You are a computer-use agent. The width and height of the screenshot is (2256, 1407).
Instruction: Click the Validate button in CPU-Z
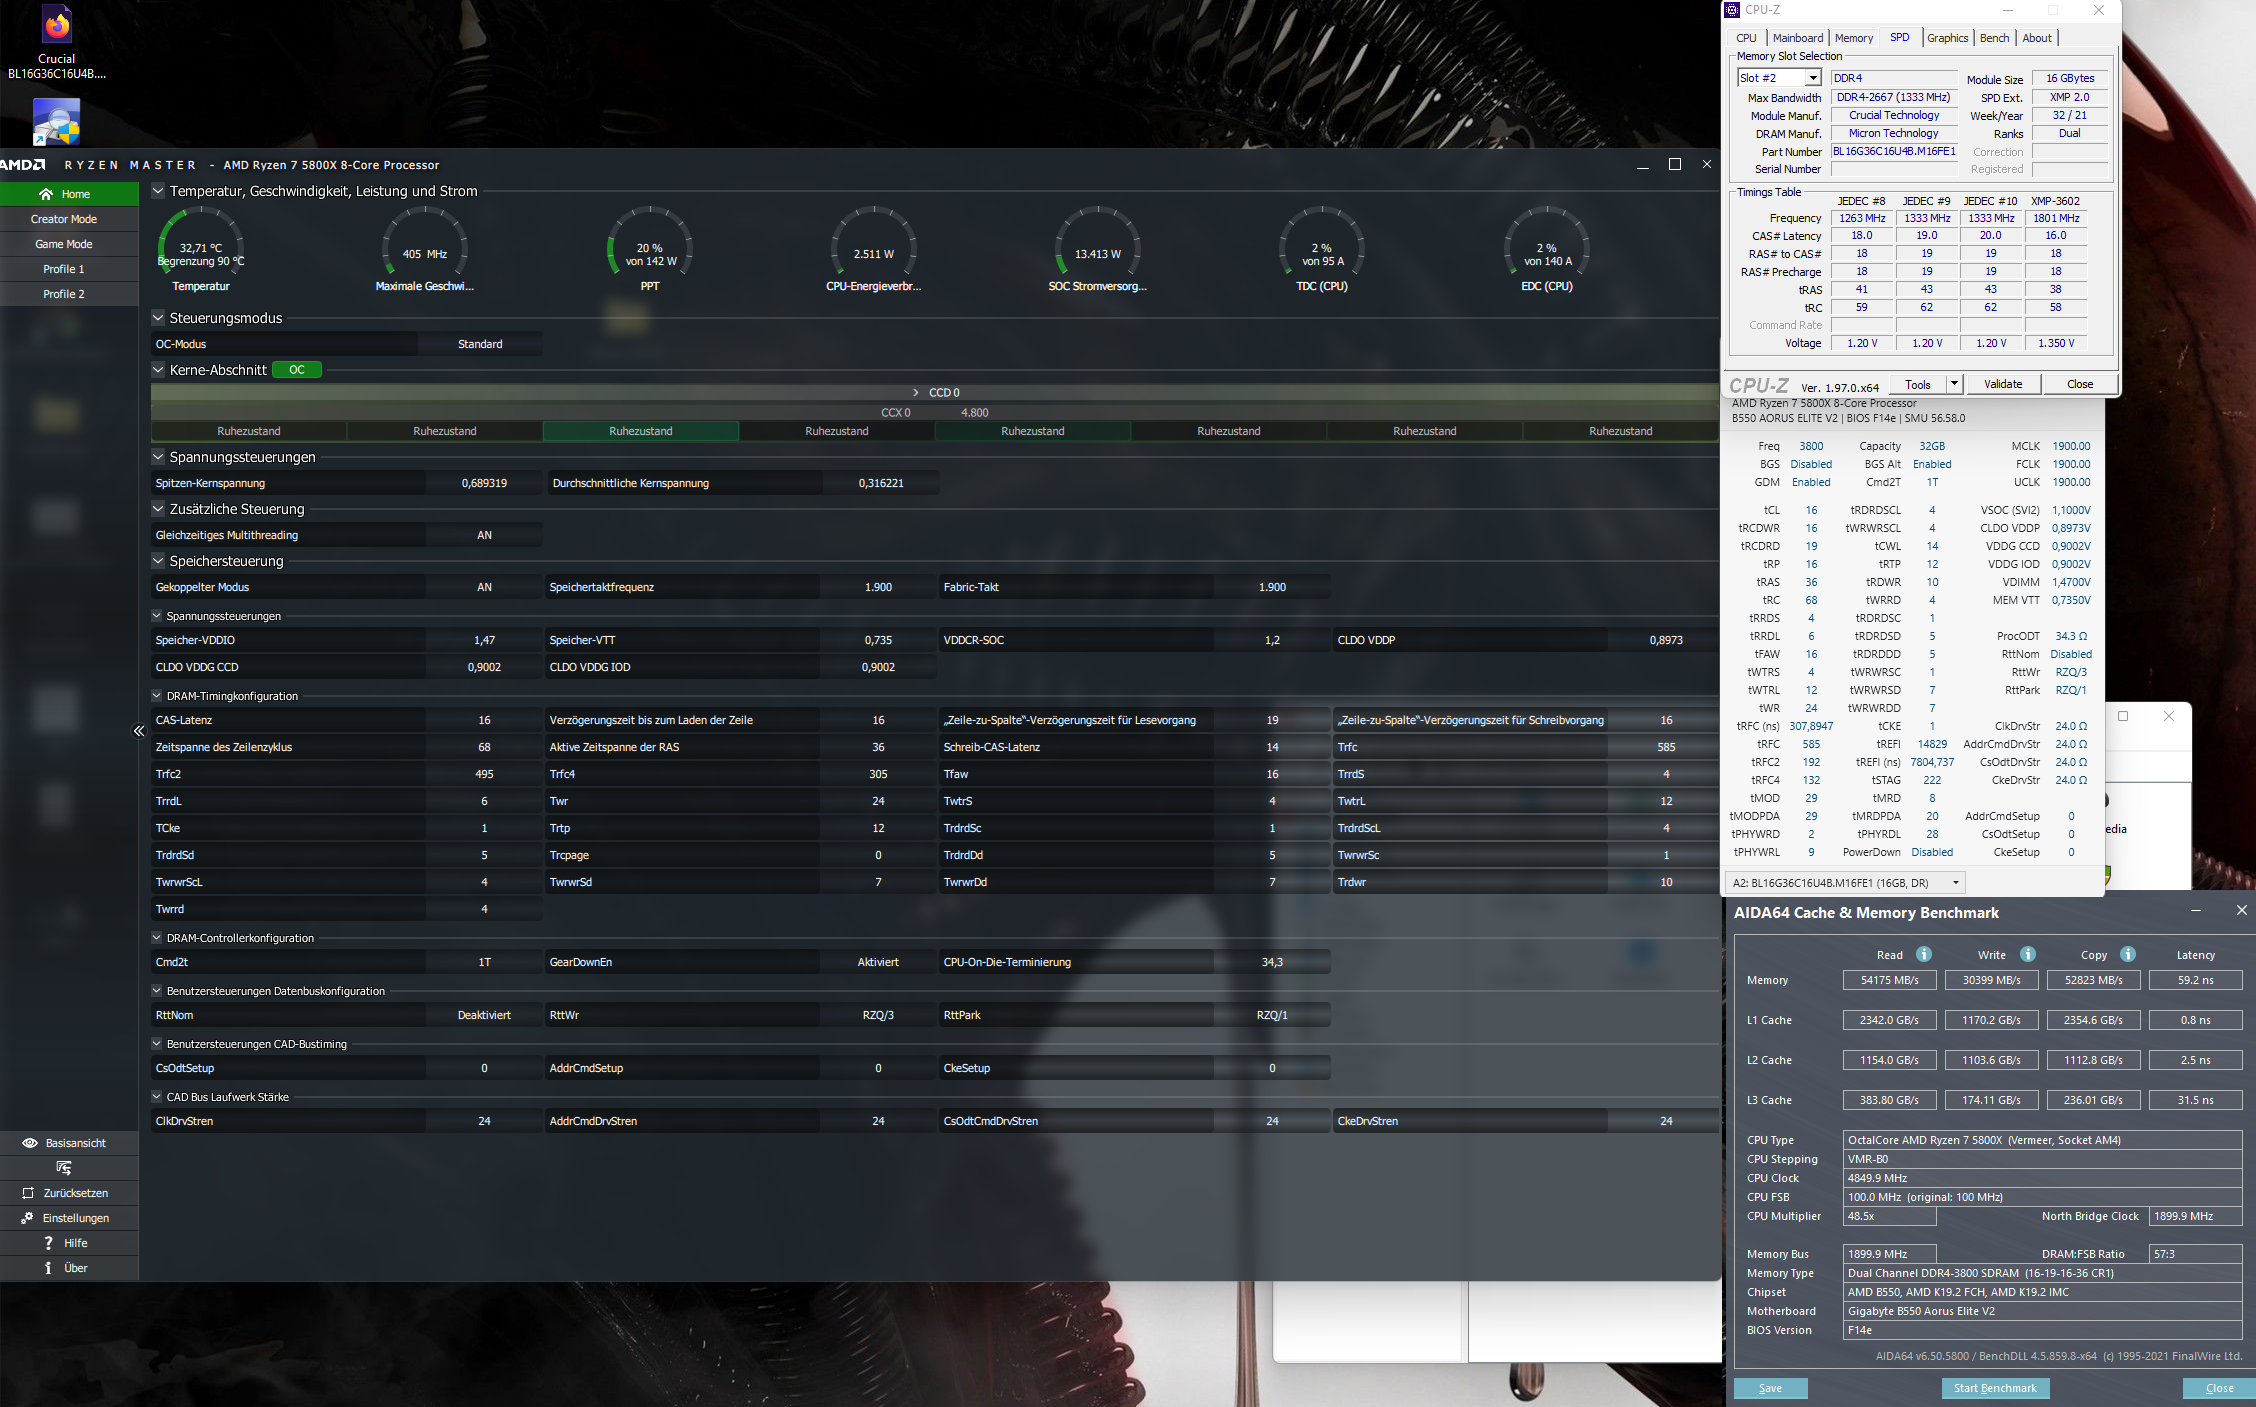2002,384
